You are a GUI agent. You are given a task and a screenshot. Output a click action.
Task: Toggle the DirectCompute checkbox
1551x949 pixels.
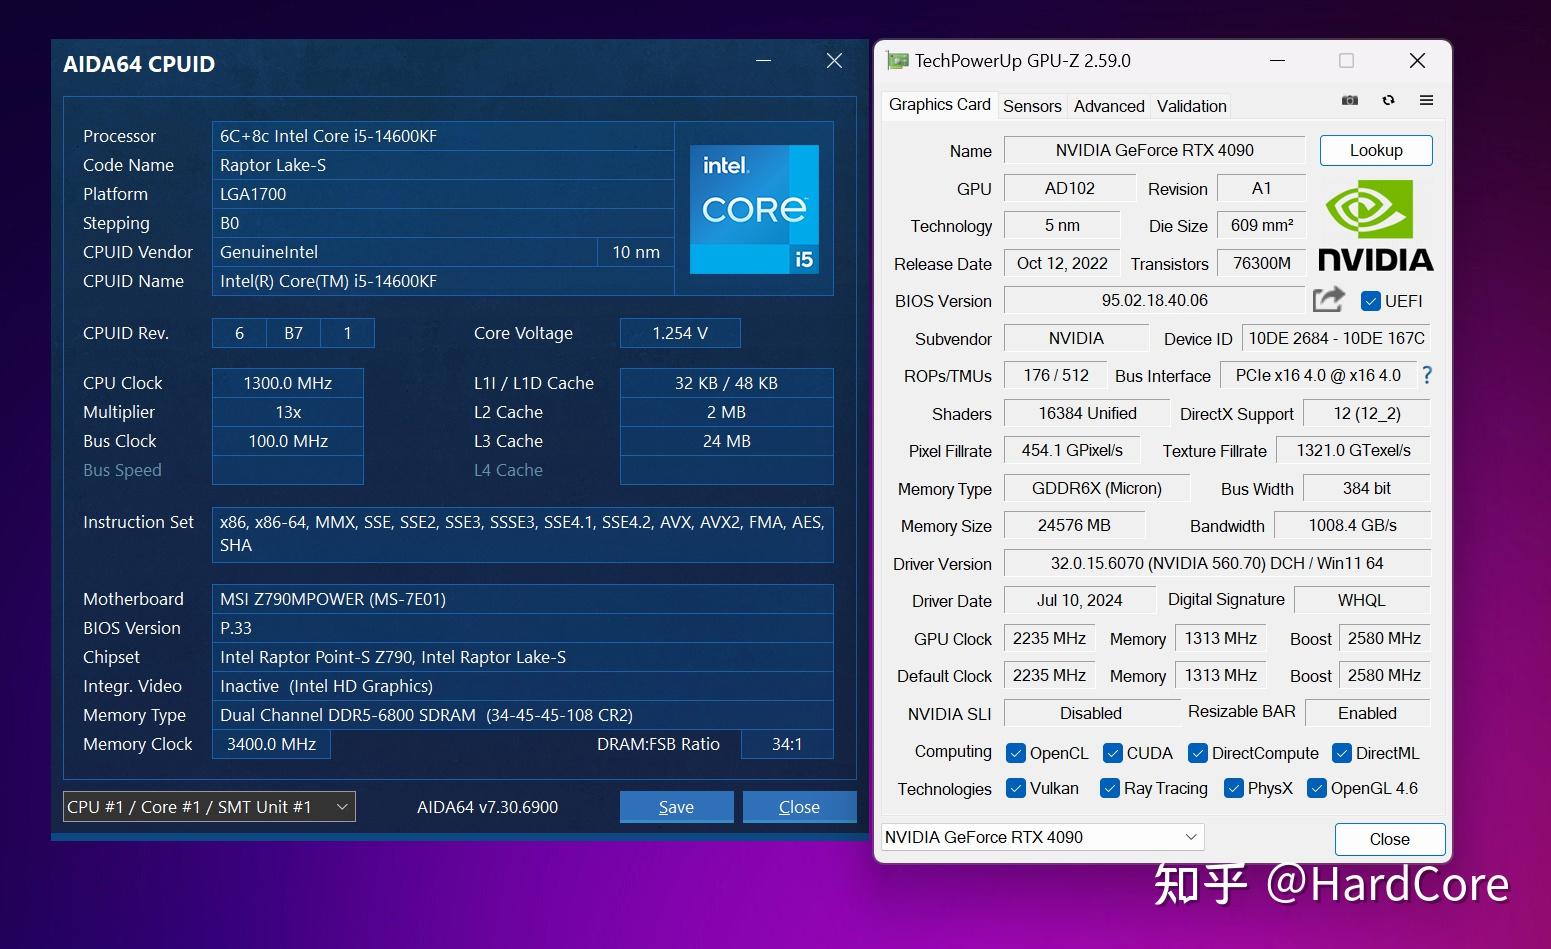click(1197, 753)
